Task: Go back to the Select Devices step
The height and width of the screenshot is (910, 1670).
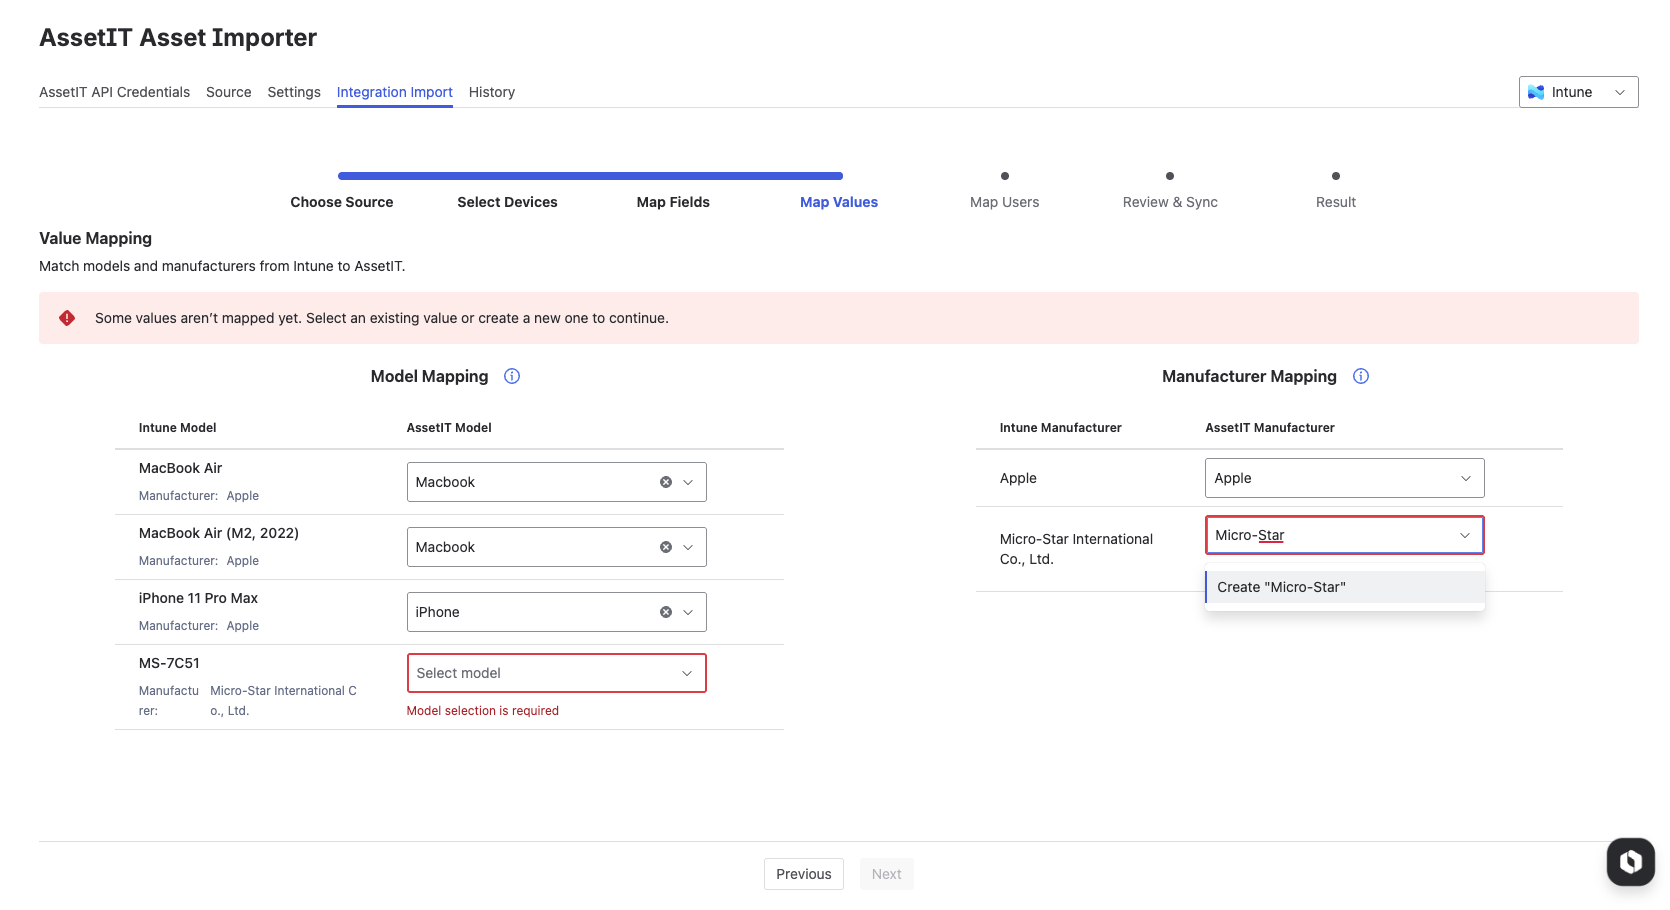Action: (507, 202)
